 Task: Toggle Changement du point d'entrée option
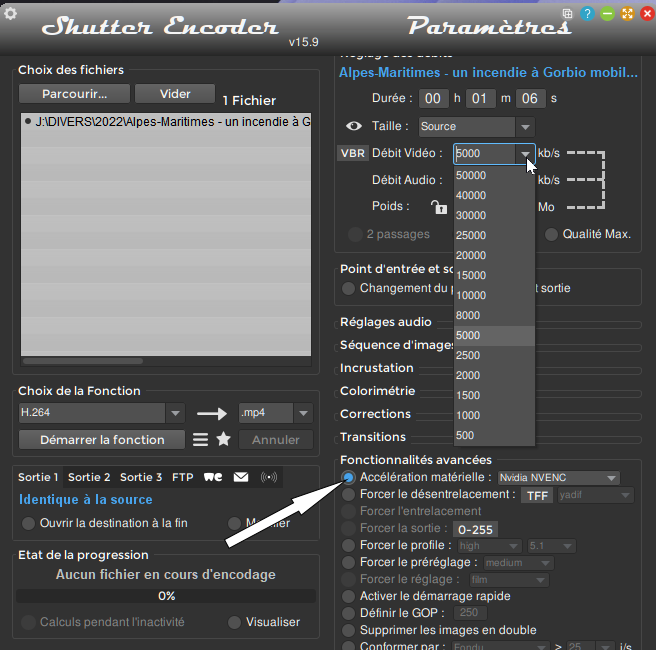(348, 288)
